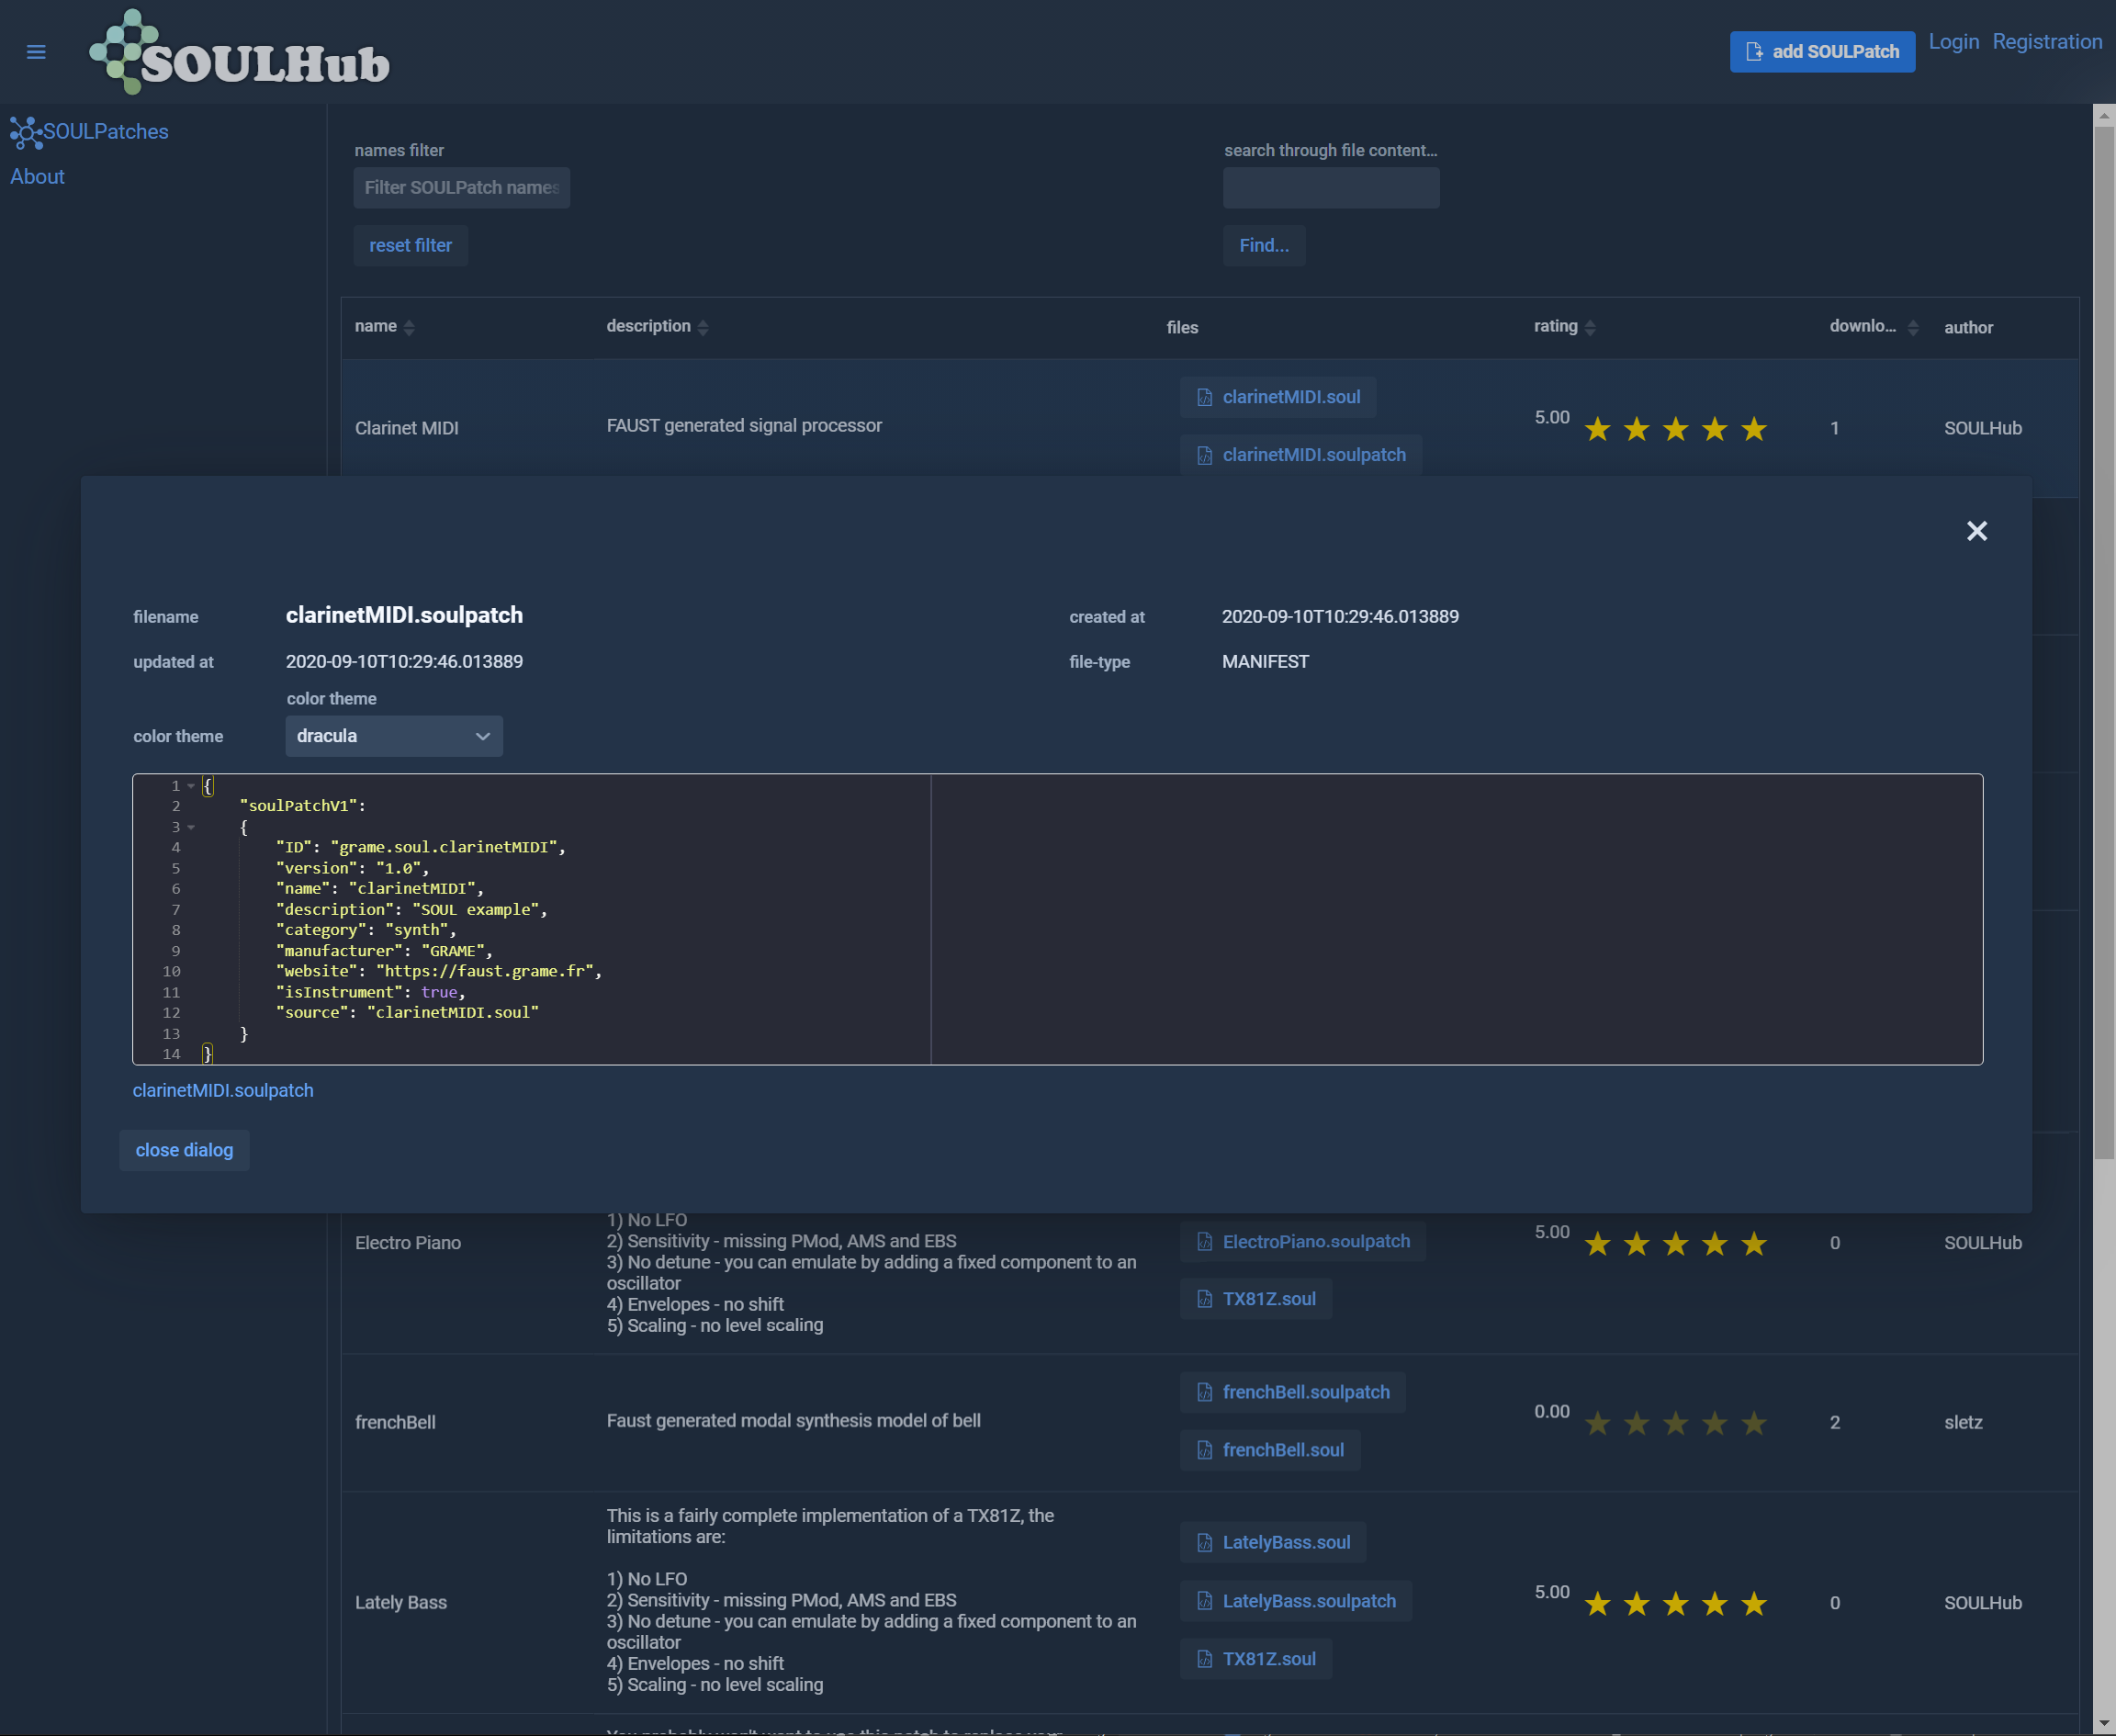Image resolution: width=2116 pixels, height=1736 pixels.
Task: Collapse the code fold arrow on line 3
Action: (x=191, y=827)
